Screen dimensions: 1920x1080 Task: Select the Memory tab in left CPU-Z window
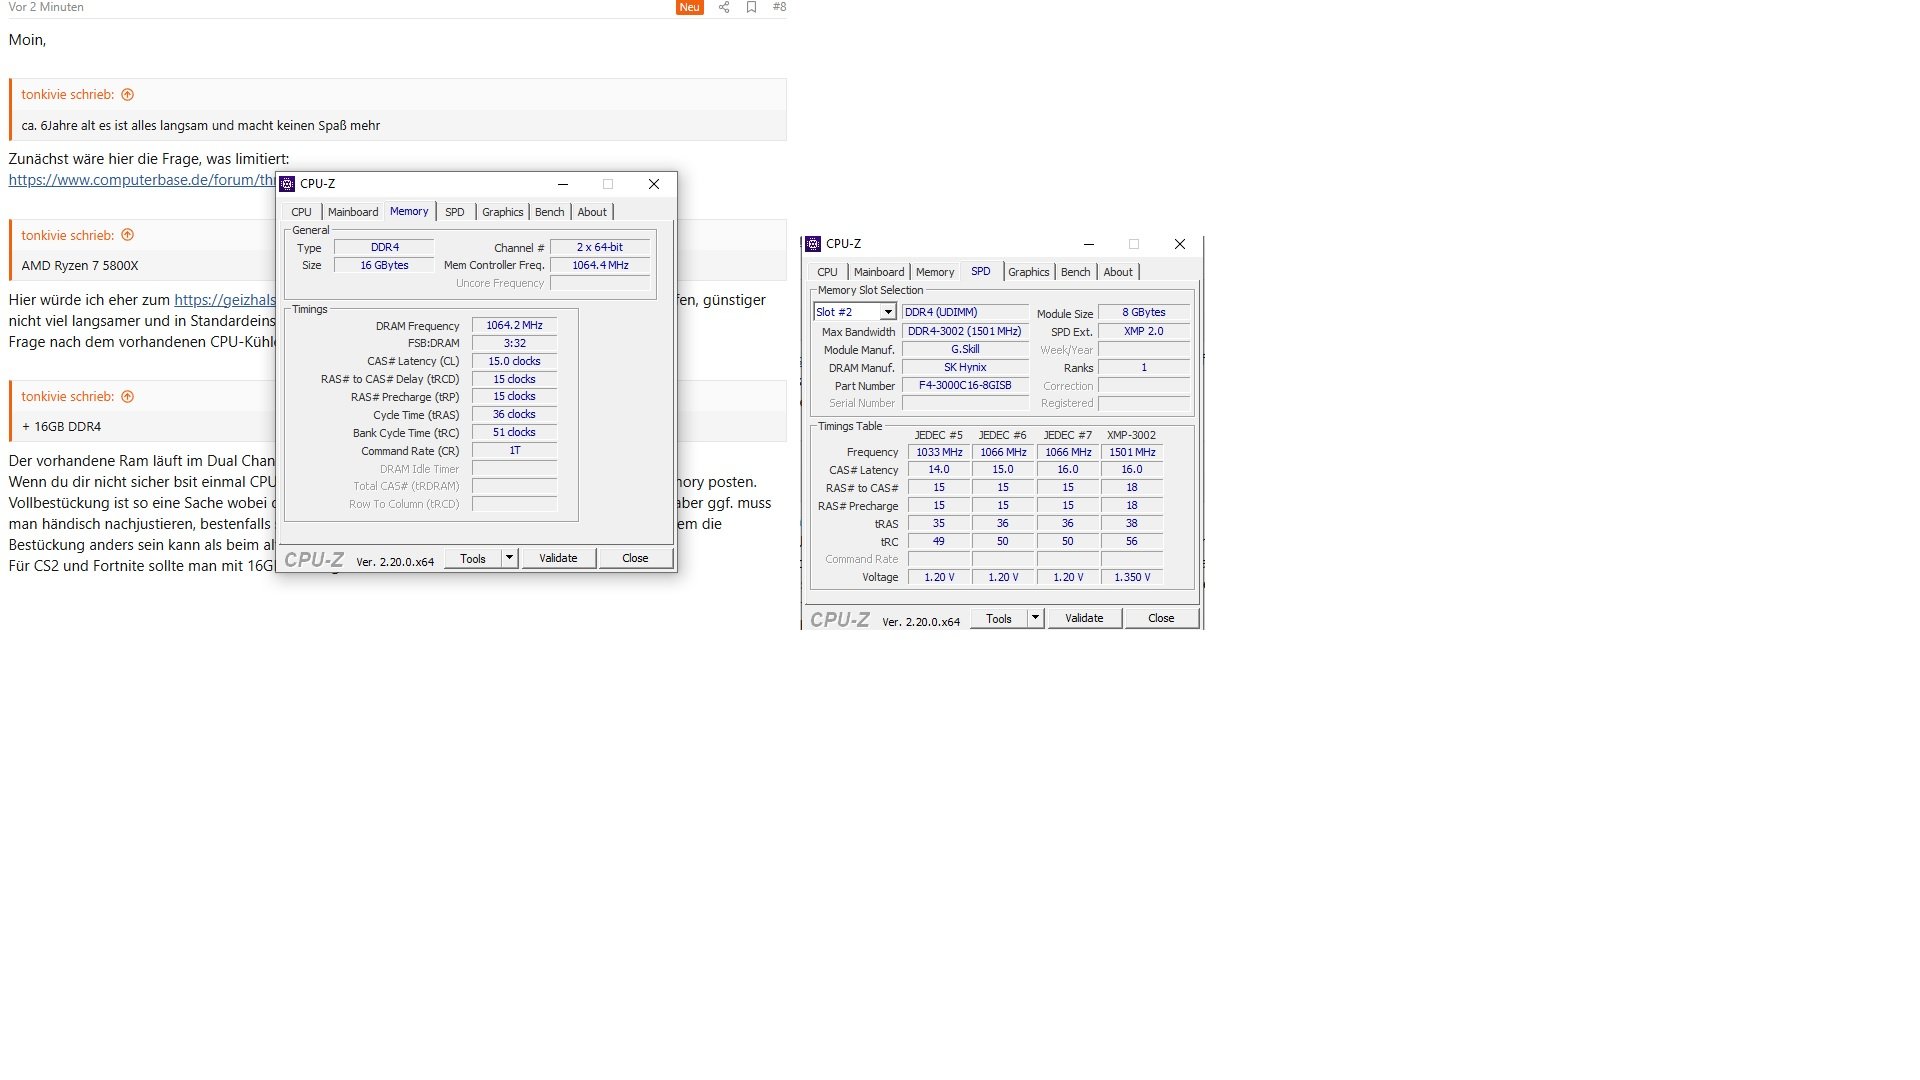[409, 211]
